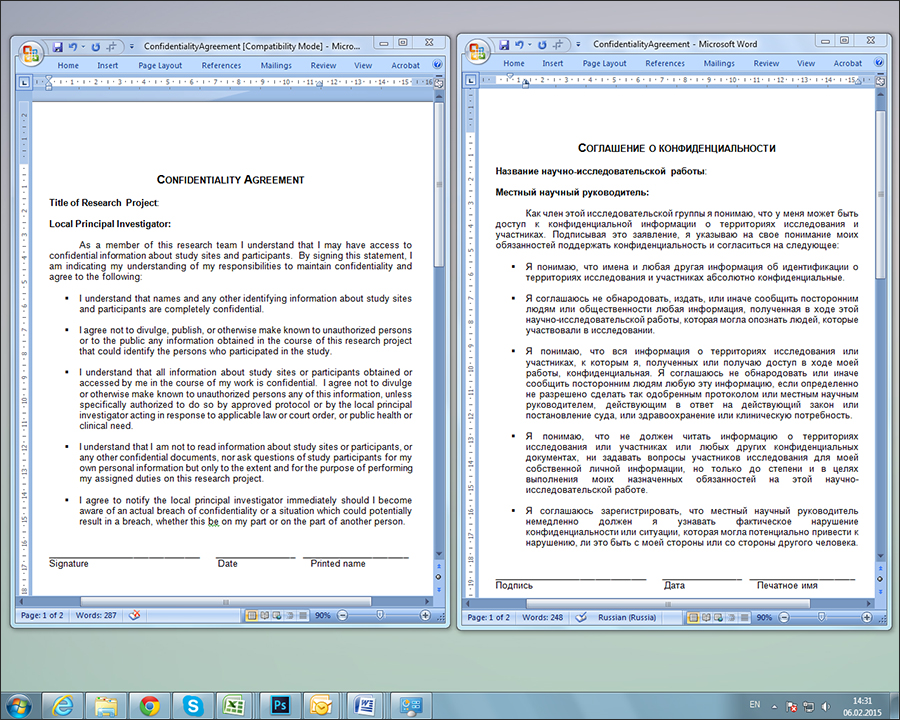Save the English ConfidentialityAgreement document

tap(57, 47)
